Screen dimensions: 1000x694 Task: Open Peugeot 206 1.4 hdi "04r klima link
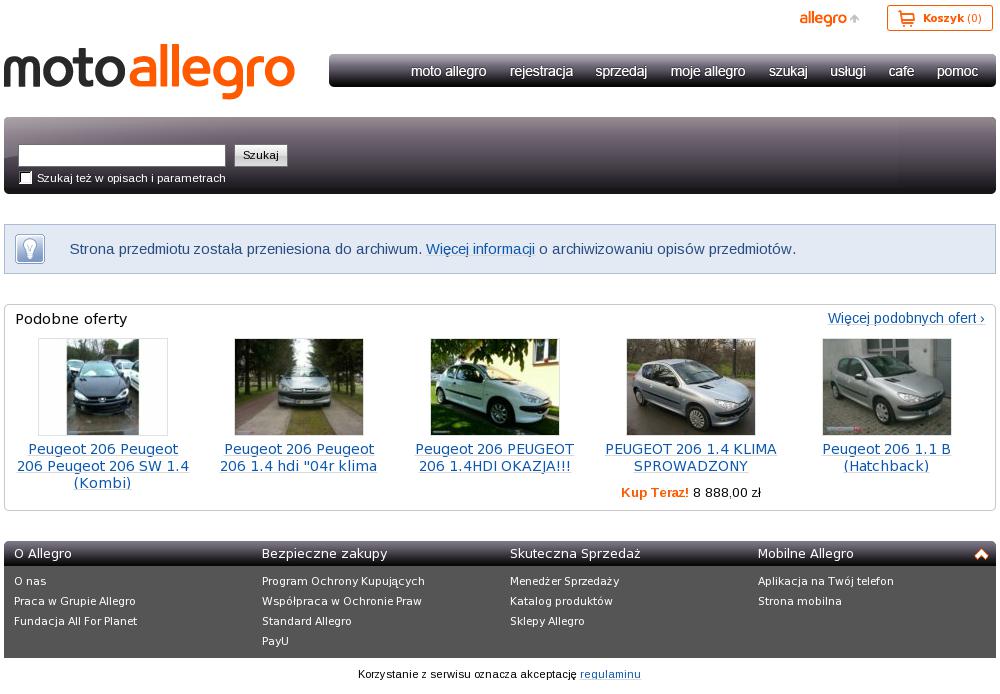pyautogui.click(x=298, y=457)
